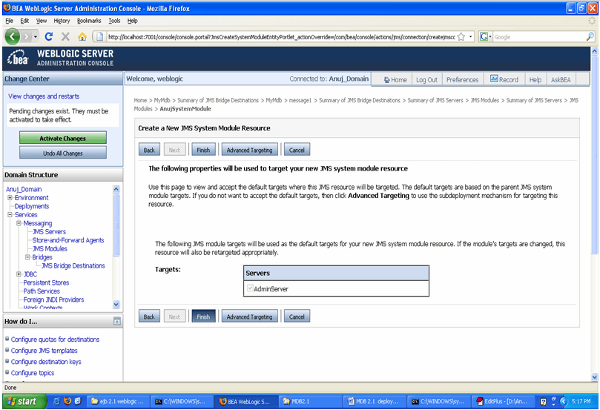Collapse the Services tree node

coord(10,214)
